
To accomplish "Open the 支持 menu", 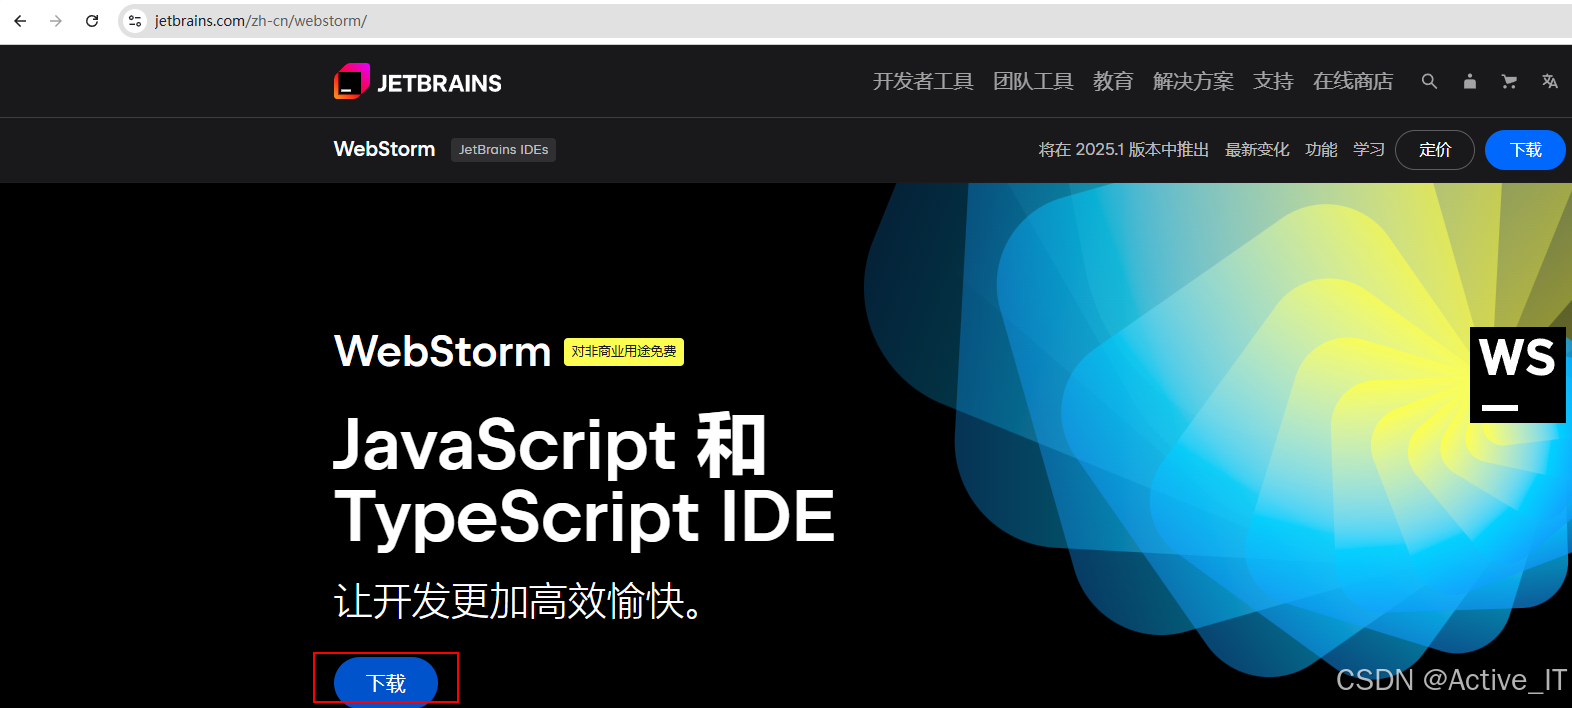I will click(x=1273, y=81).
